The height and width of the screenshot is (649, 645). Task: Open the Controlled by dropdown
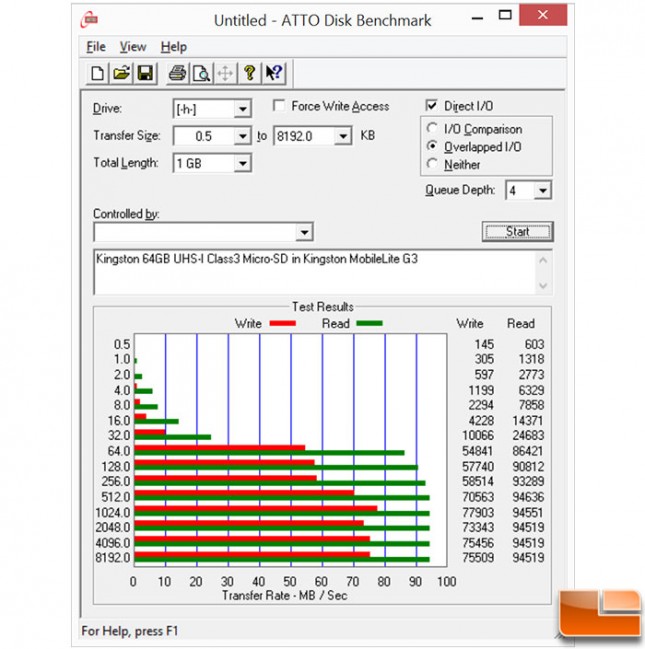click(x=304, y=232)
